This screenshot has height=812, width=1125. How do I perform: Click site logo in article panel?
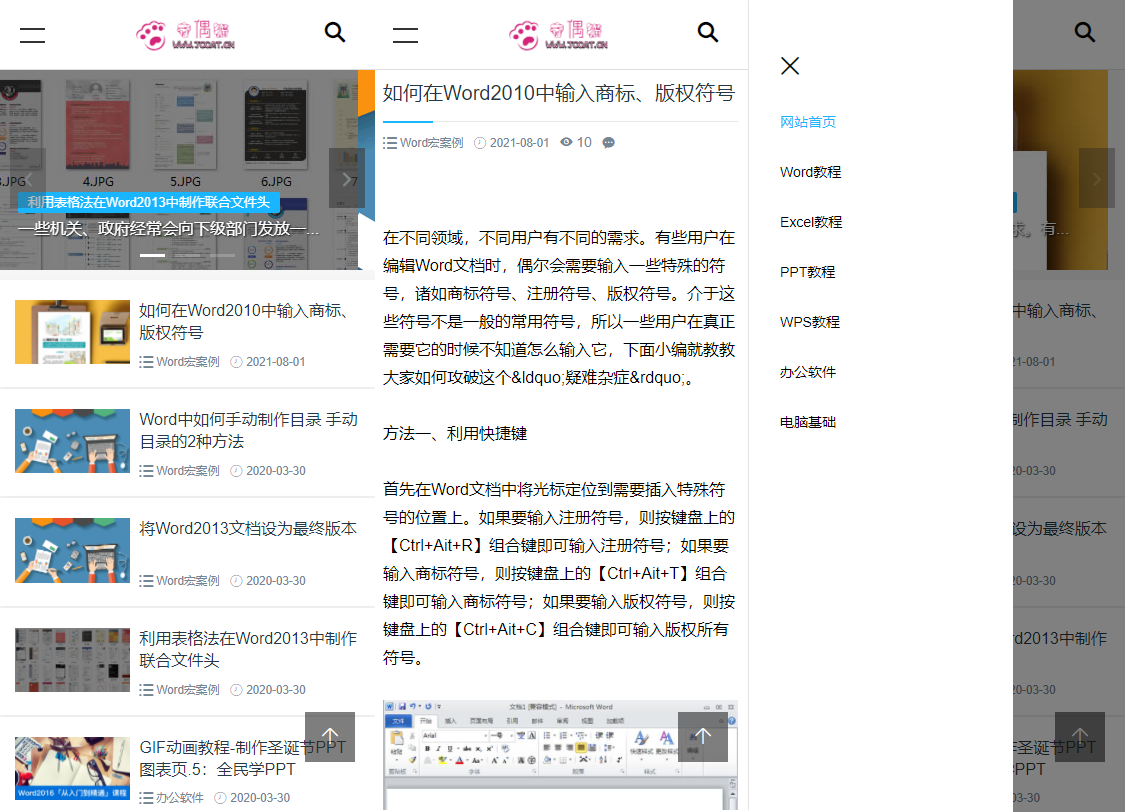(558, 34)
